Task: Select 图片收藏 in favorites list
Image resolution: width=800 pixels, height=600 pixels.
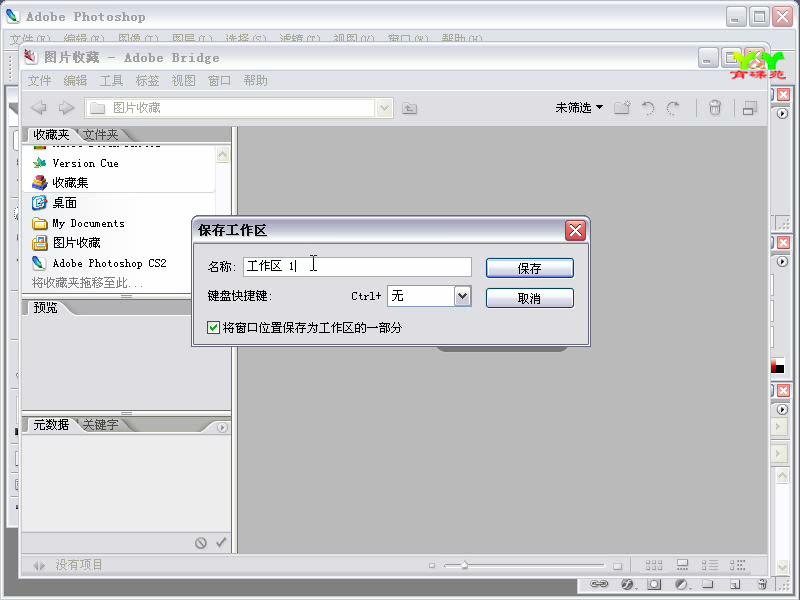Action: click(x=66, y=243)
